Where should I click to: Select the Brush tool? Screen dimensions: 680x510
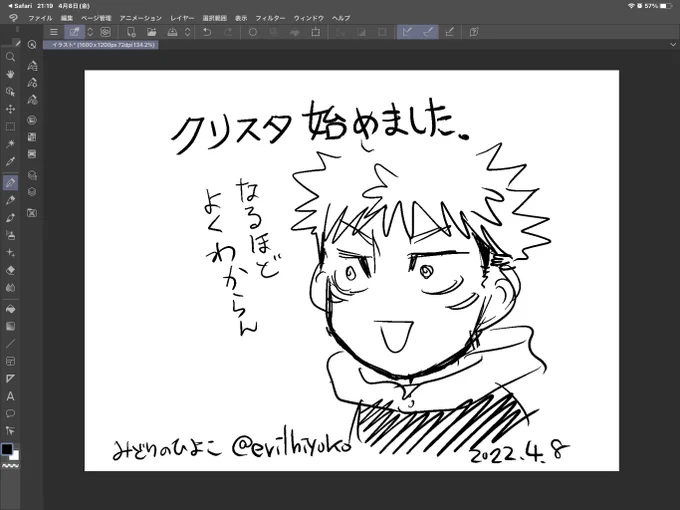coord(10,217)
